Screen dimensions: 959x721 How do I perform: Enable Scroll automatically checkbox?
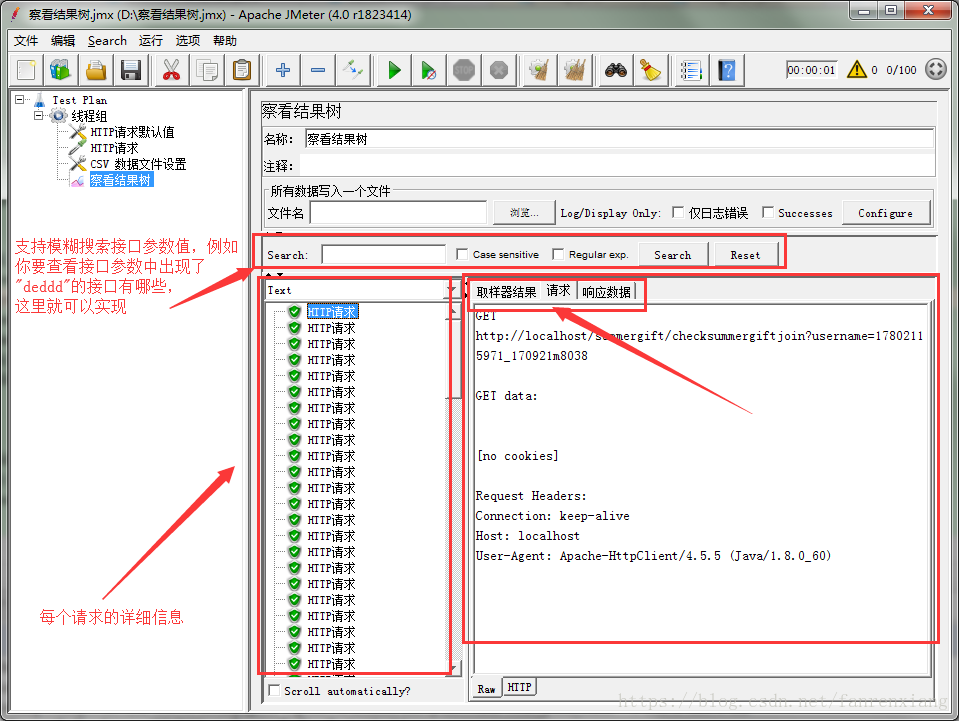click(274, 690)
